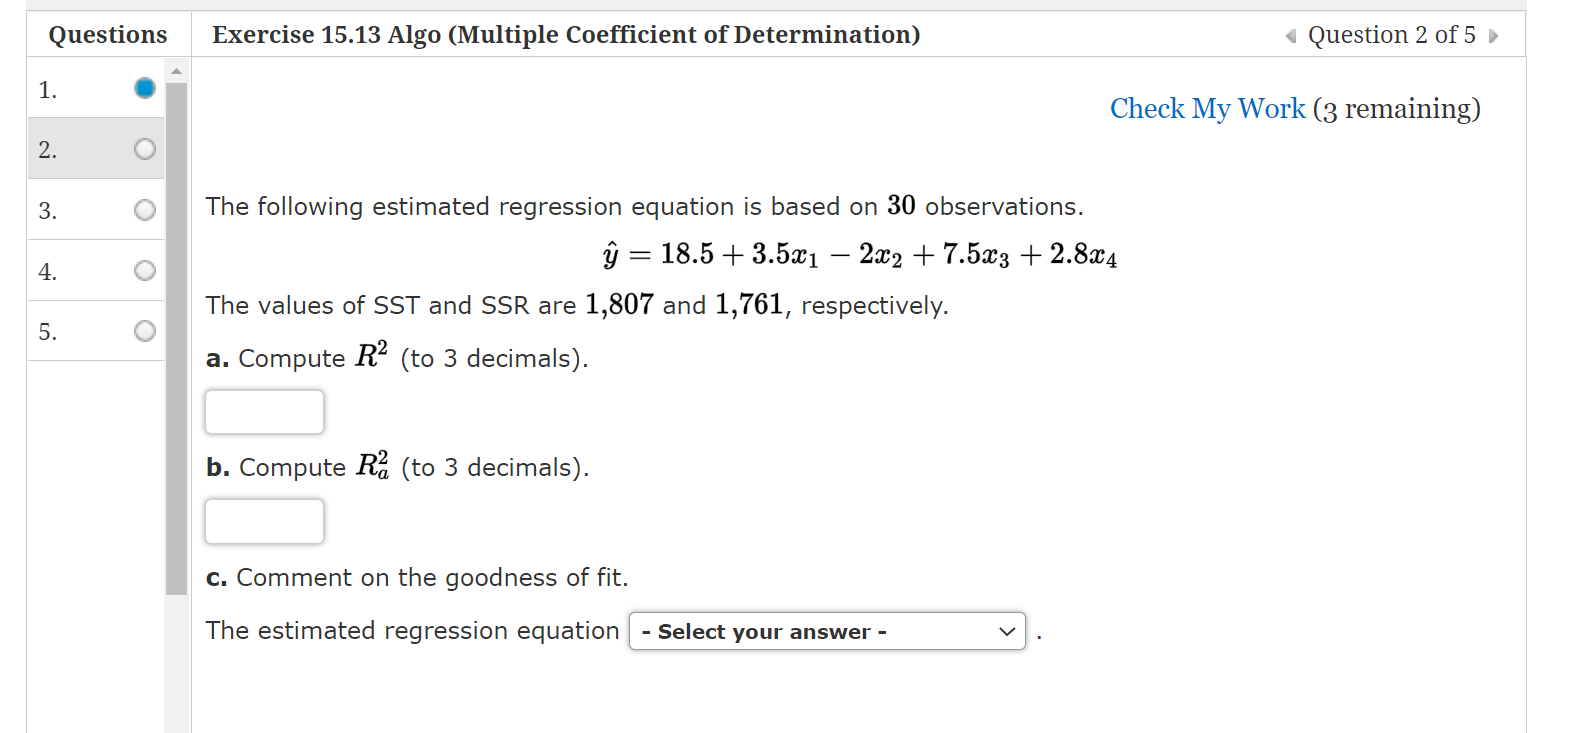
Task: Select the status circle beside question 3
Action: click(x=144, y=210)
